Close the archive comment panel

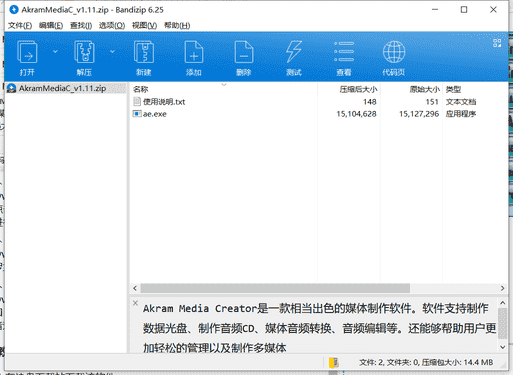[135, 303]
